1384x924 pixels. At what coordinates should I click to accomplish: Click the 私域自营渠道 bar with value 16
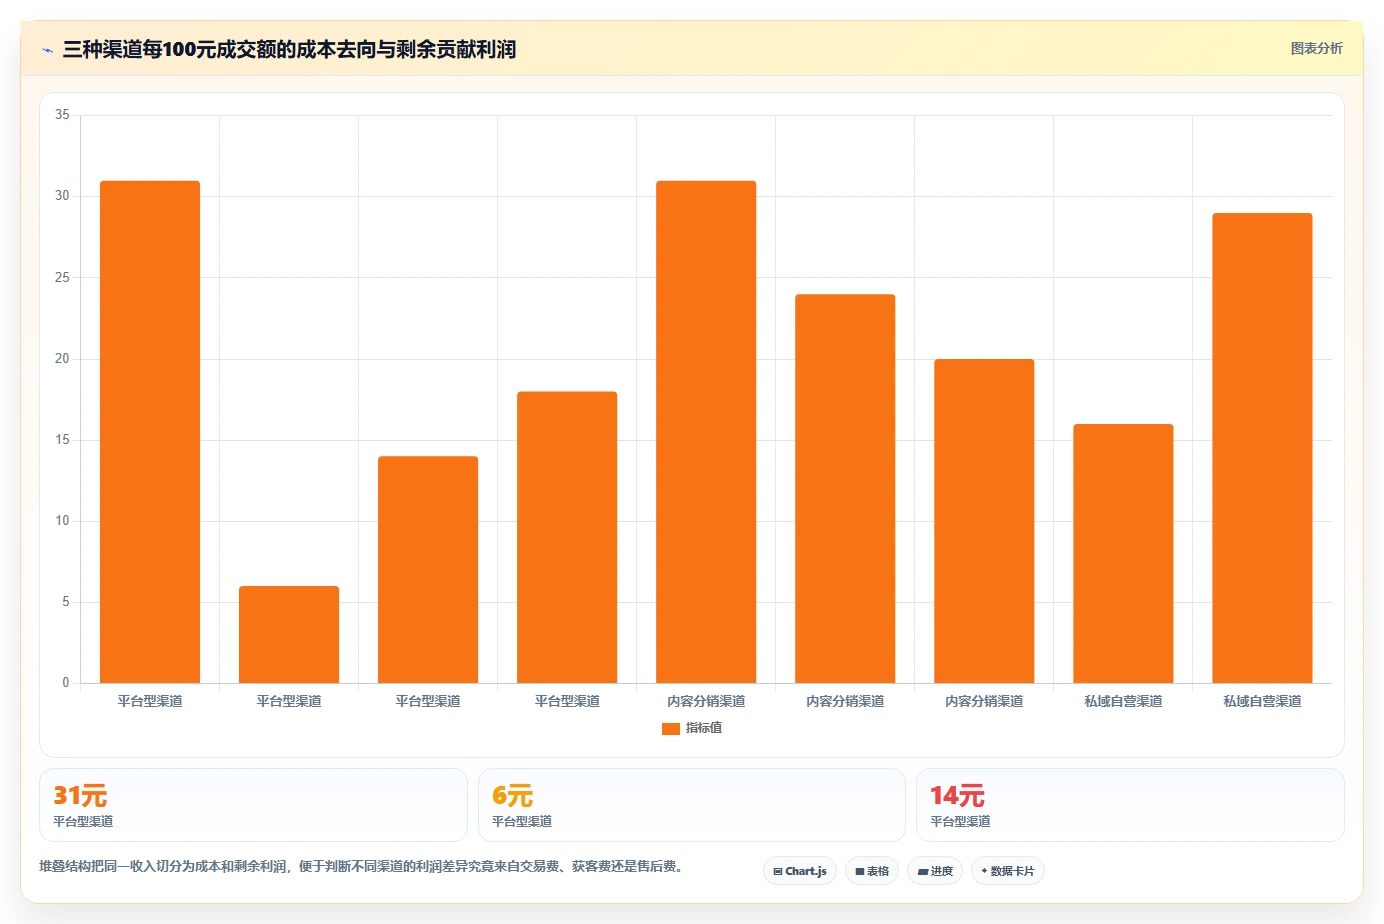[x=1123, y=554]
